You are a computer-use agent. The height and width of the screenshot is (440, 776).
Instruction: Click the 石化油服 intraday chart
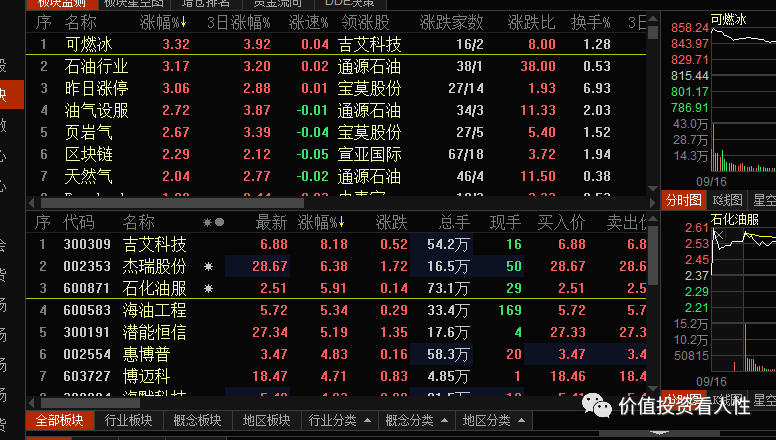tap(743, 299)
